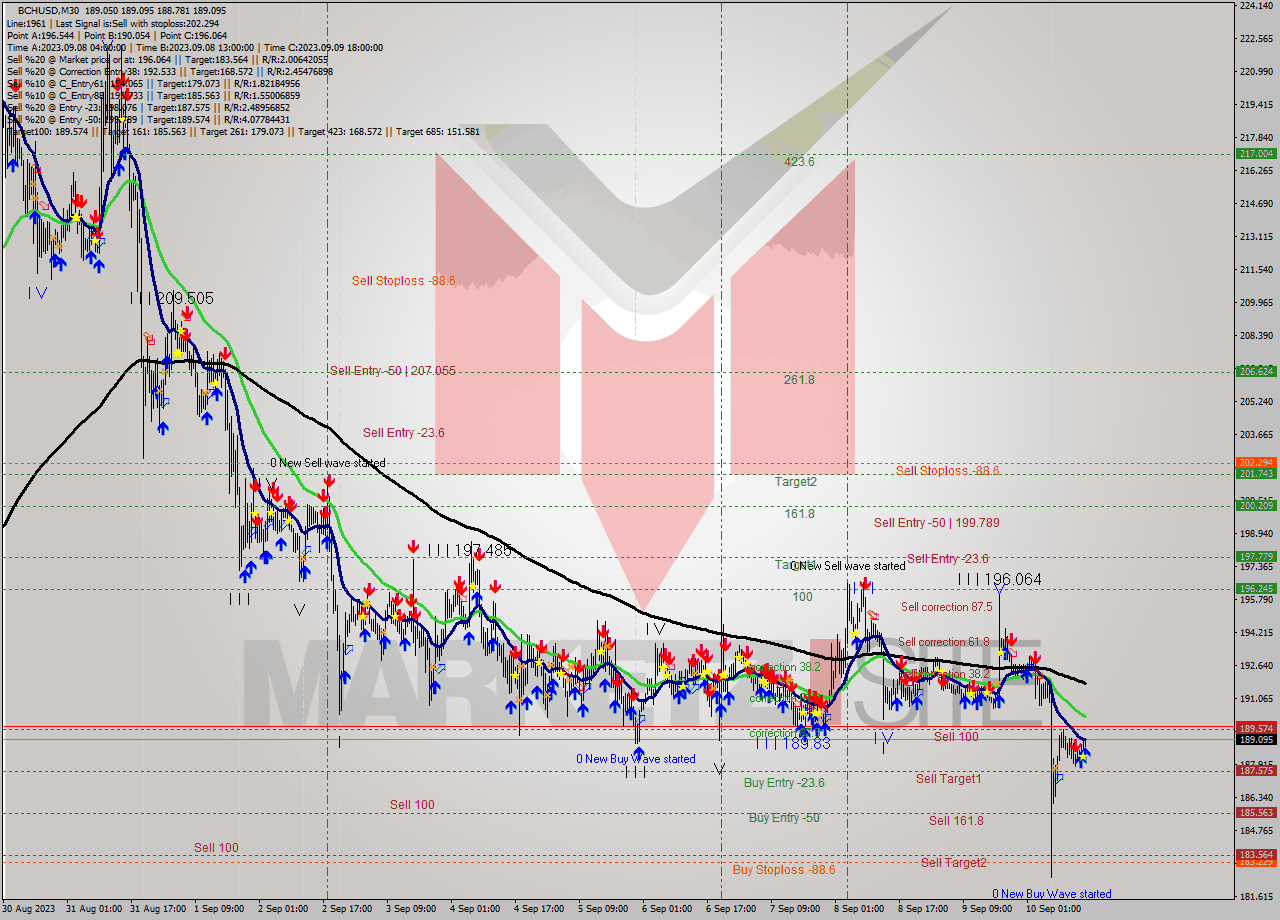Image resolution: width=1280 pixels, height=920 pixels.
Task: Click the orange 202.294 stoploss price tag
Action: point(1256,462)
